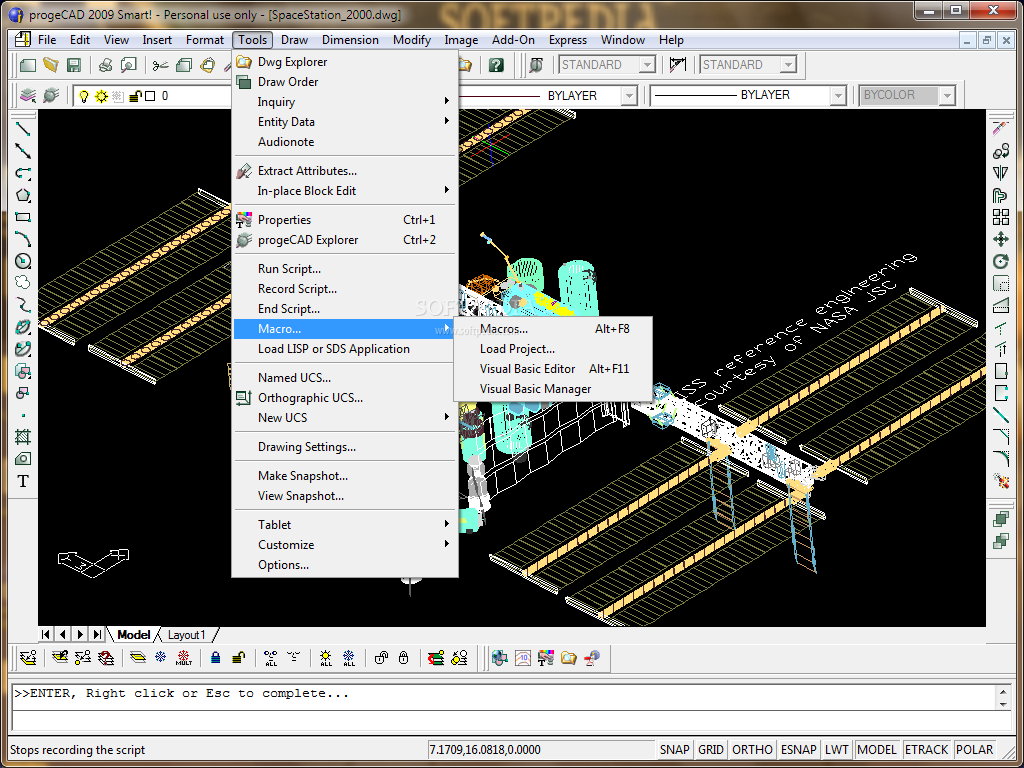
Task: Select the Text tool (T icon)
Action: (x=23, y=481)
